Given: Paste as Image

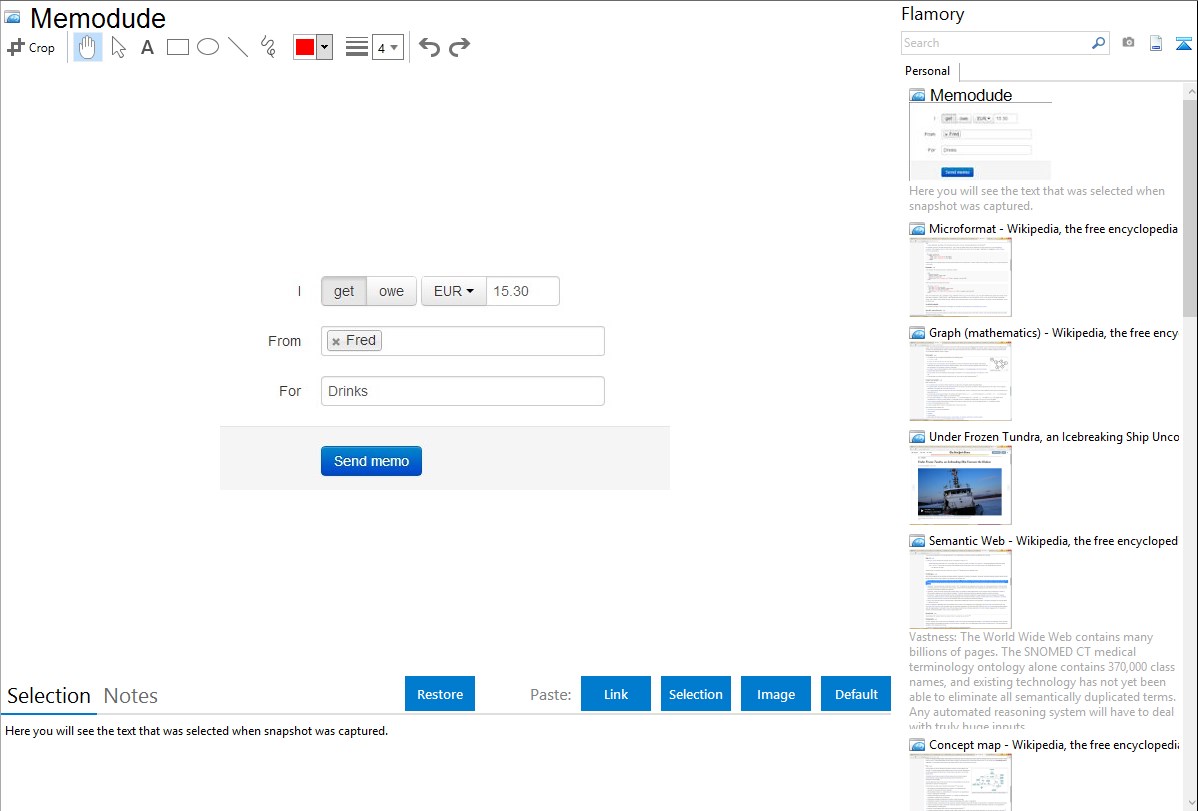Looking at the screenshot, I should coord(776,694).
